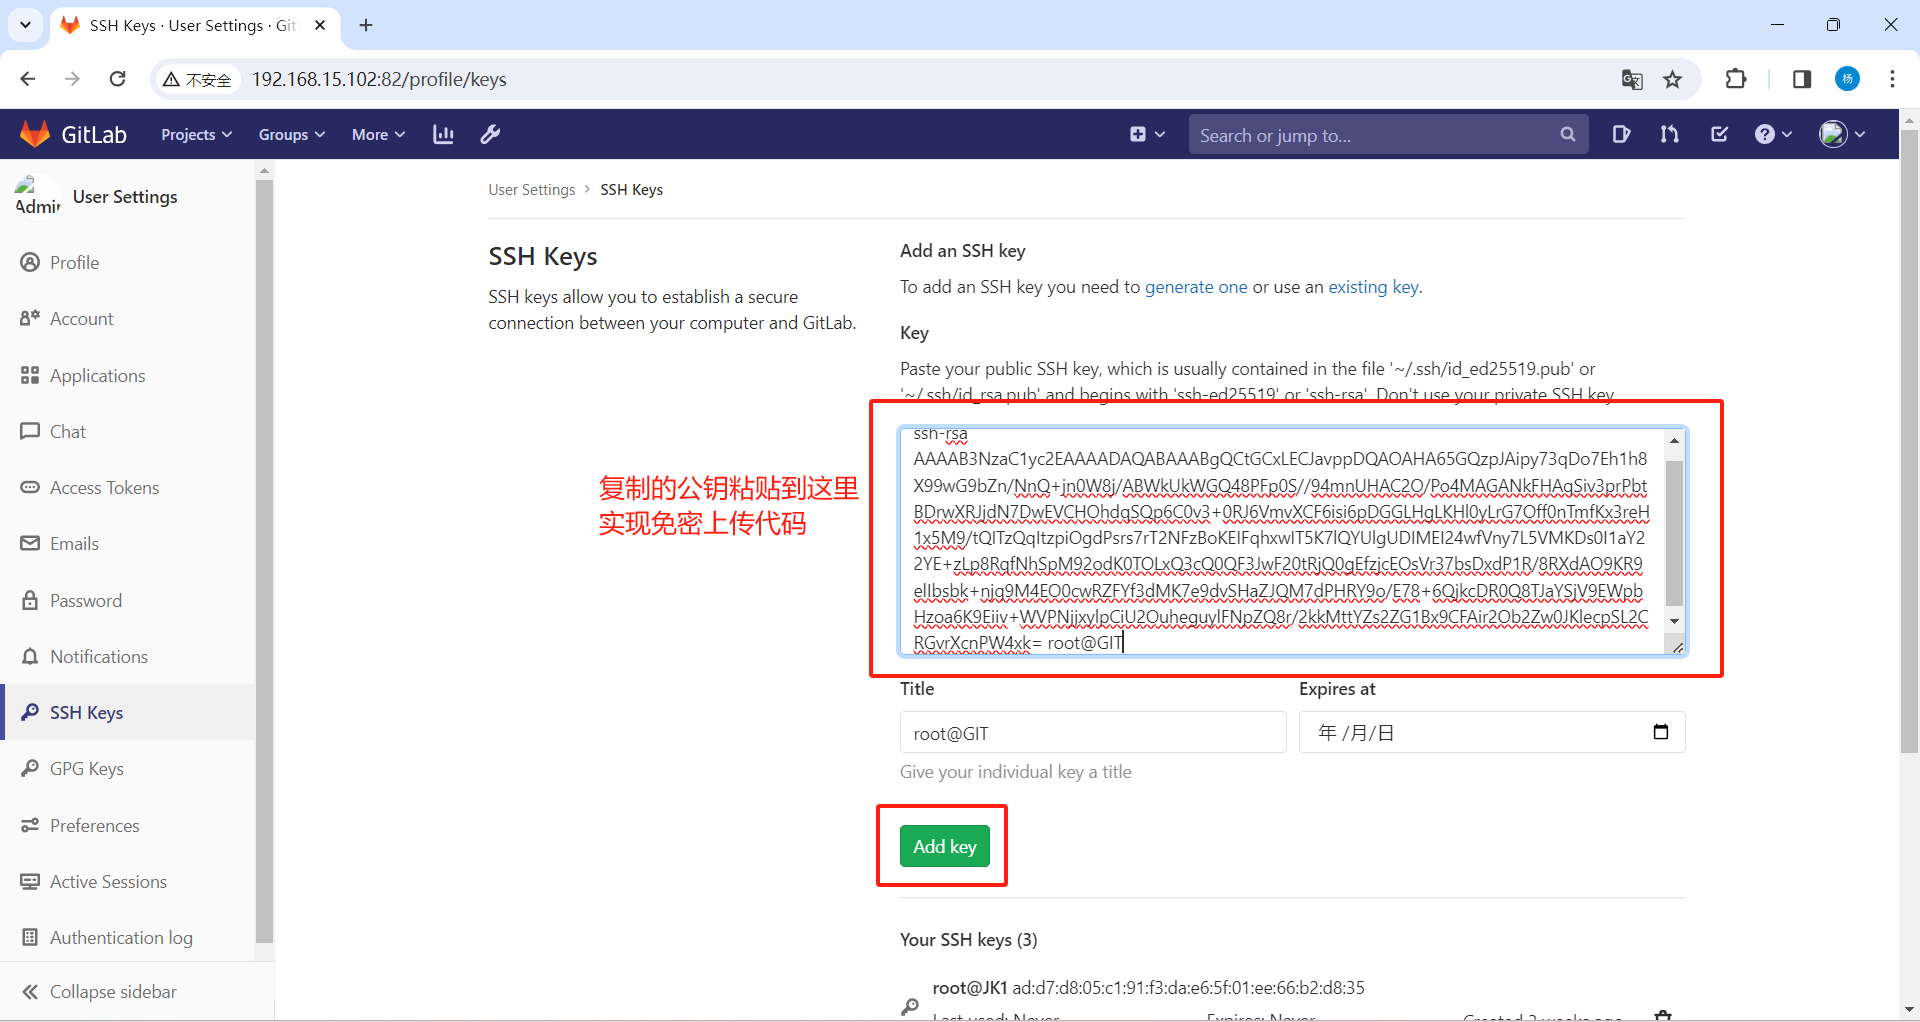
Task: Open the To-Do List icon in navbar
Action: tap(1720, 134)
